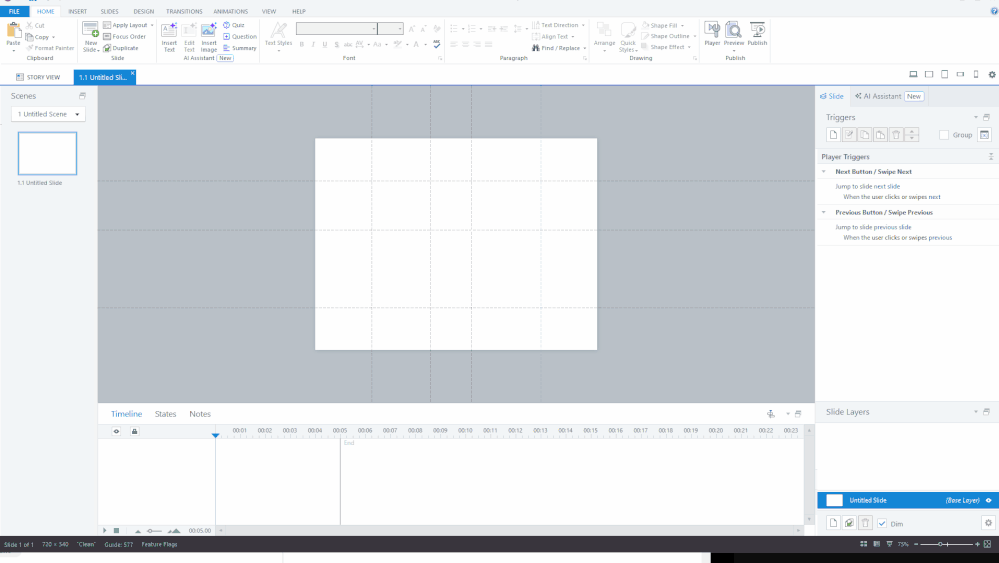This screenshot has width=999, height=563.
Task: Click the AI Question icon
Action: tap(240, 36)
